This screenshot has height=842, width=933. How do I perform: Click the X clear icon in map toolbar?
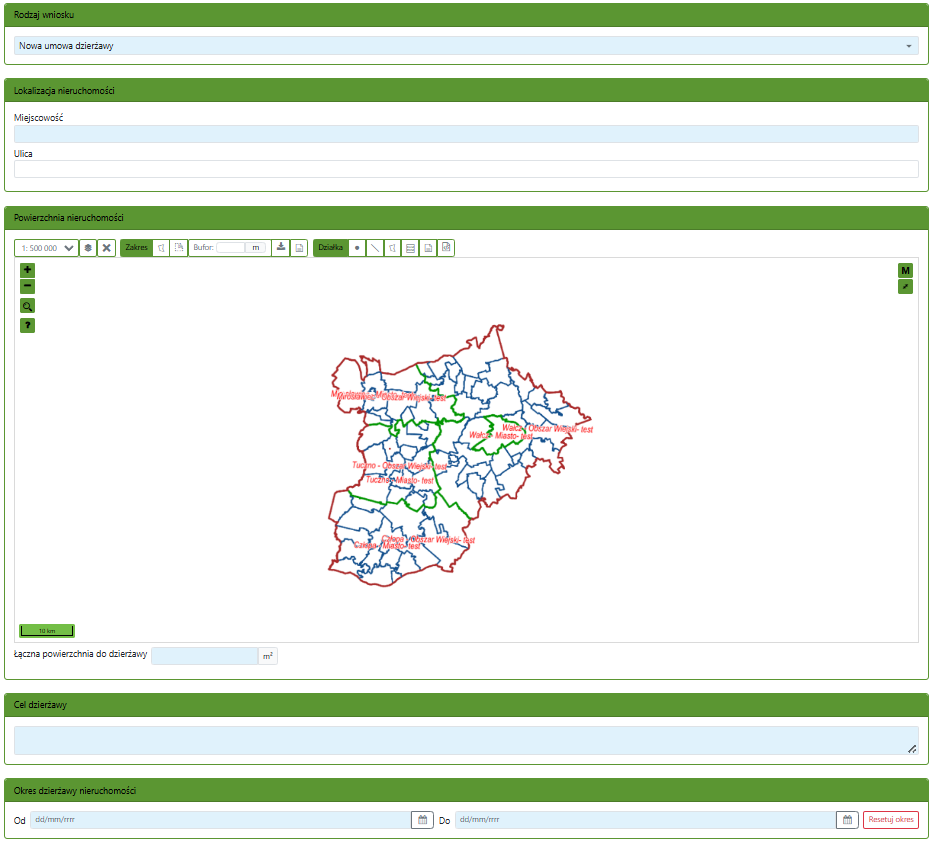tap(106, 248)
